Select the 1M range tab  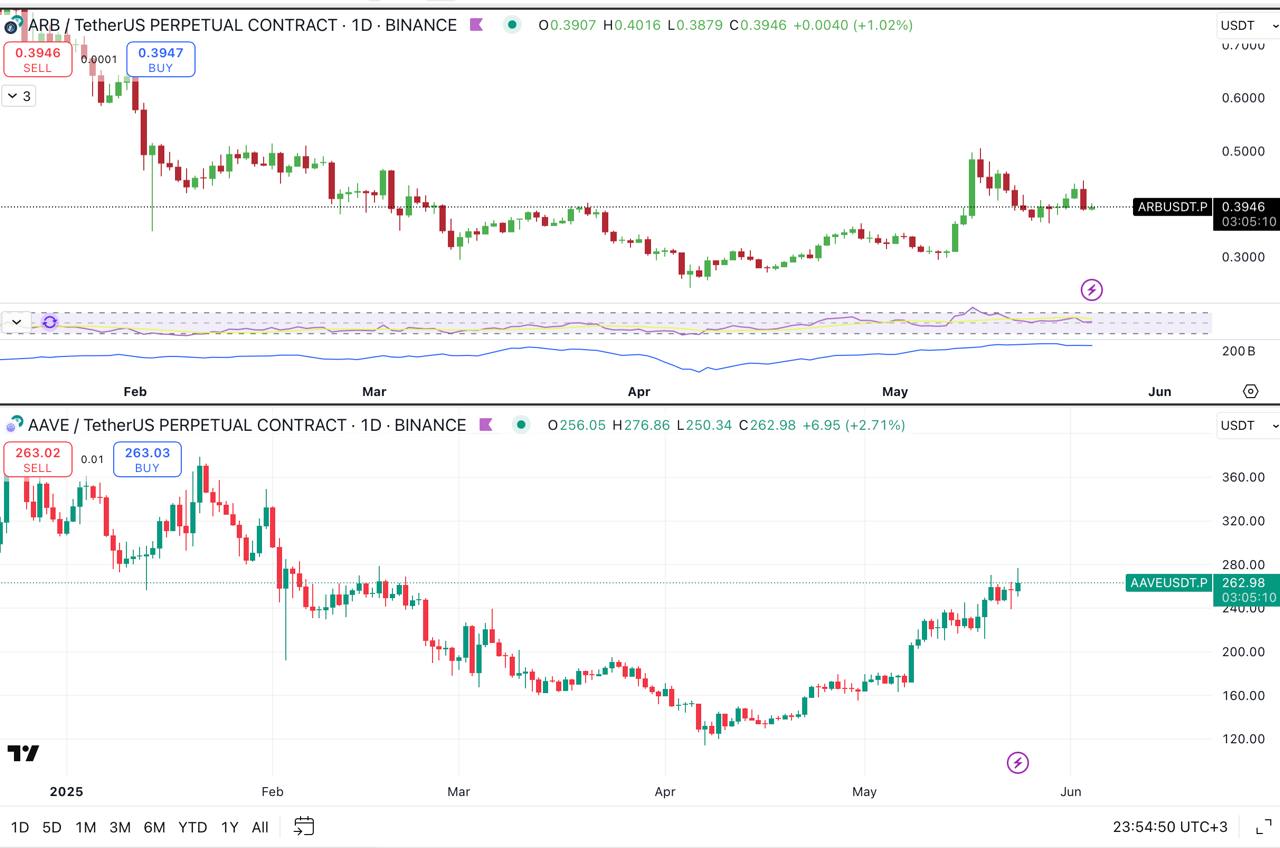86,827
